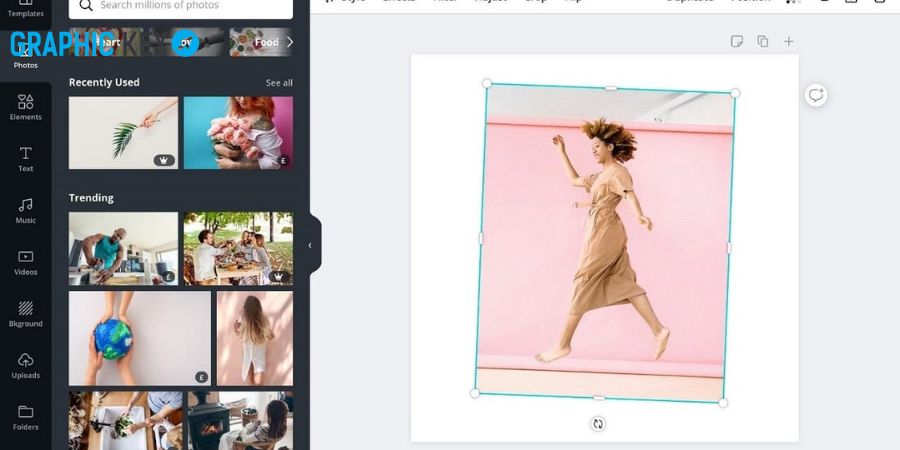The image size is (900, 450).
Task: Open the Music panel
Action: click(26, 211)
